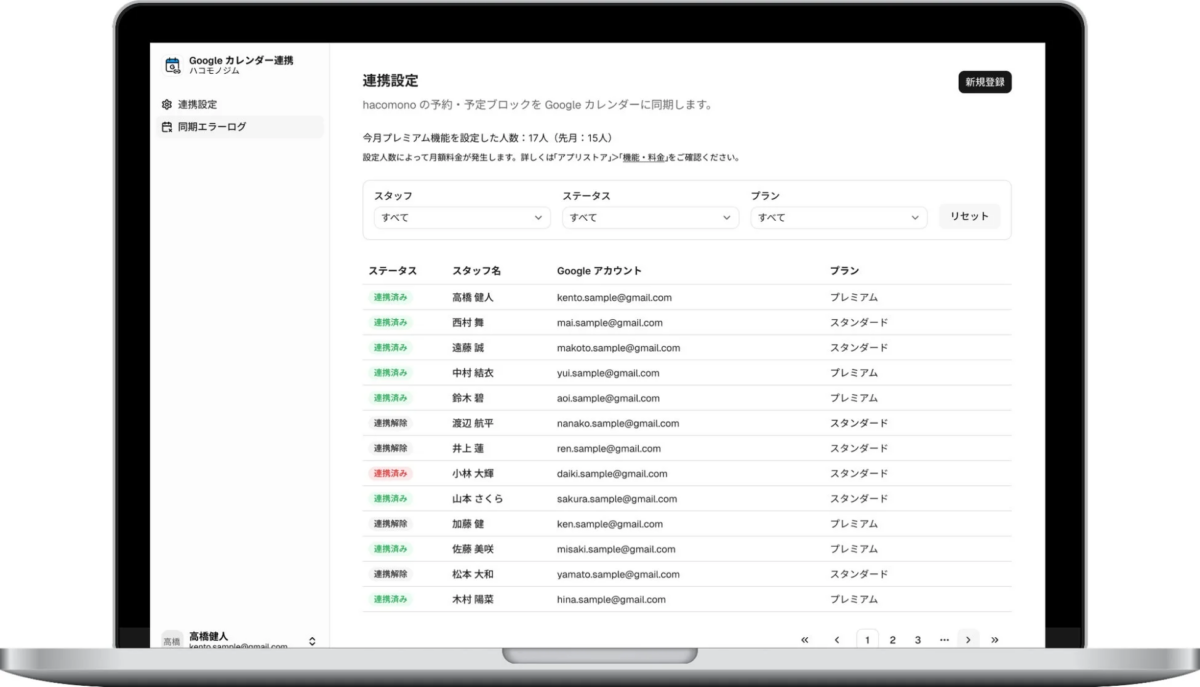Viewport: 1200px width, 687px height.
Task: Click the Google アカウント column header
Action: (599, 271)
